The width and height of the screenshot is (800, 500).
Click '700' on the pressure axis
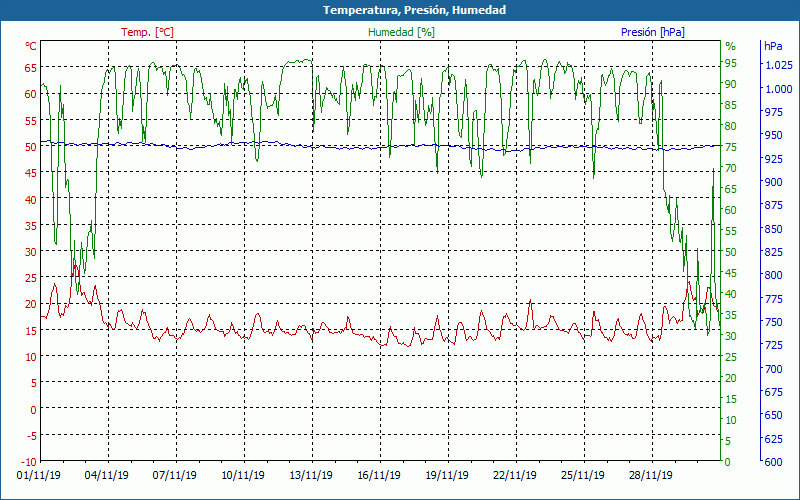tap(774, 368)
